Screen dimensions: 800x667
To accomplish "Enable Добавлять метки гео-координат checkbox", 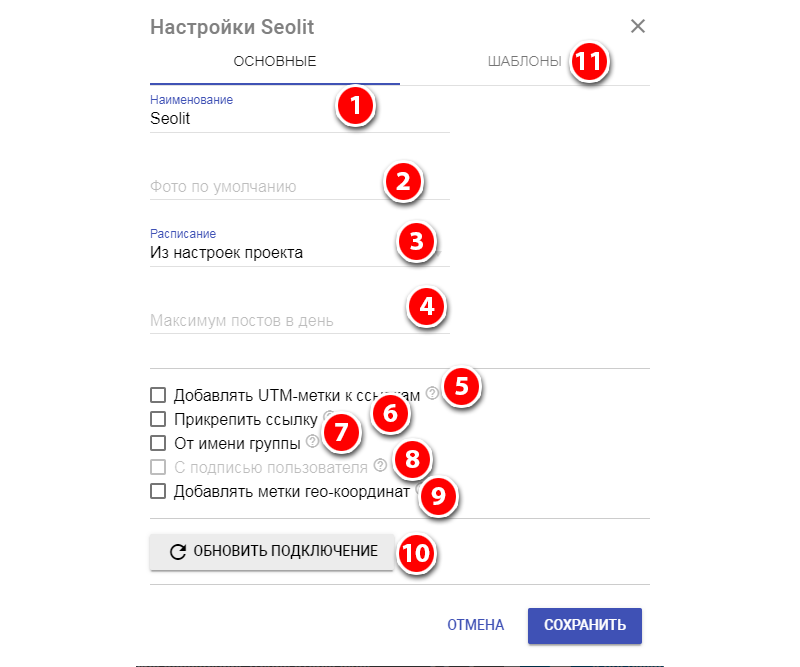I will click(157, 491).
